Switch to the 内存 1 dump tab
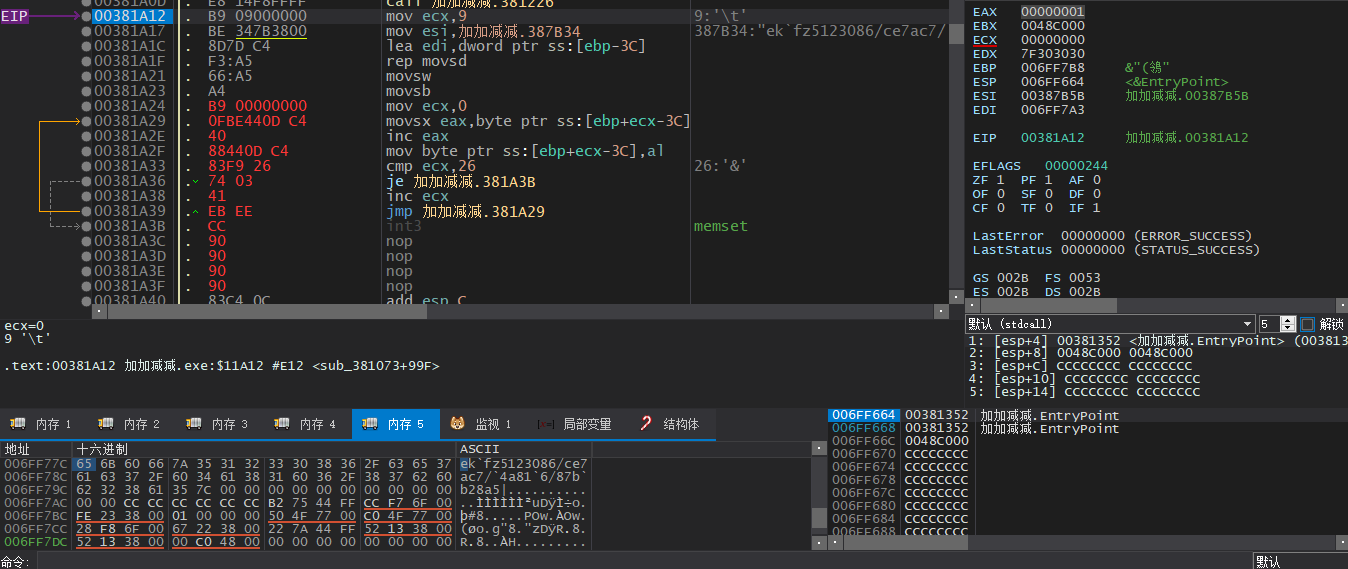 [43, 424]
